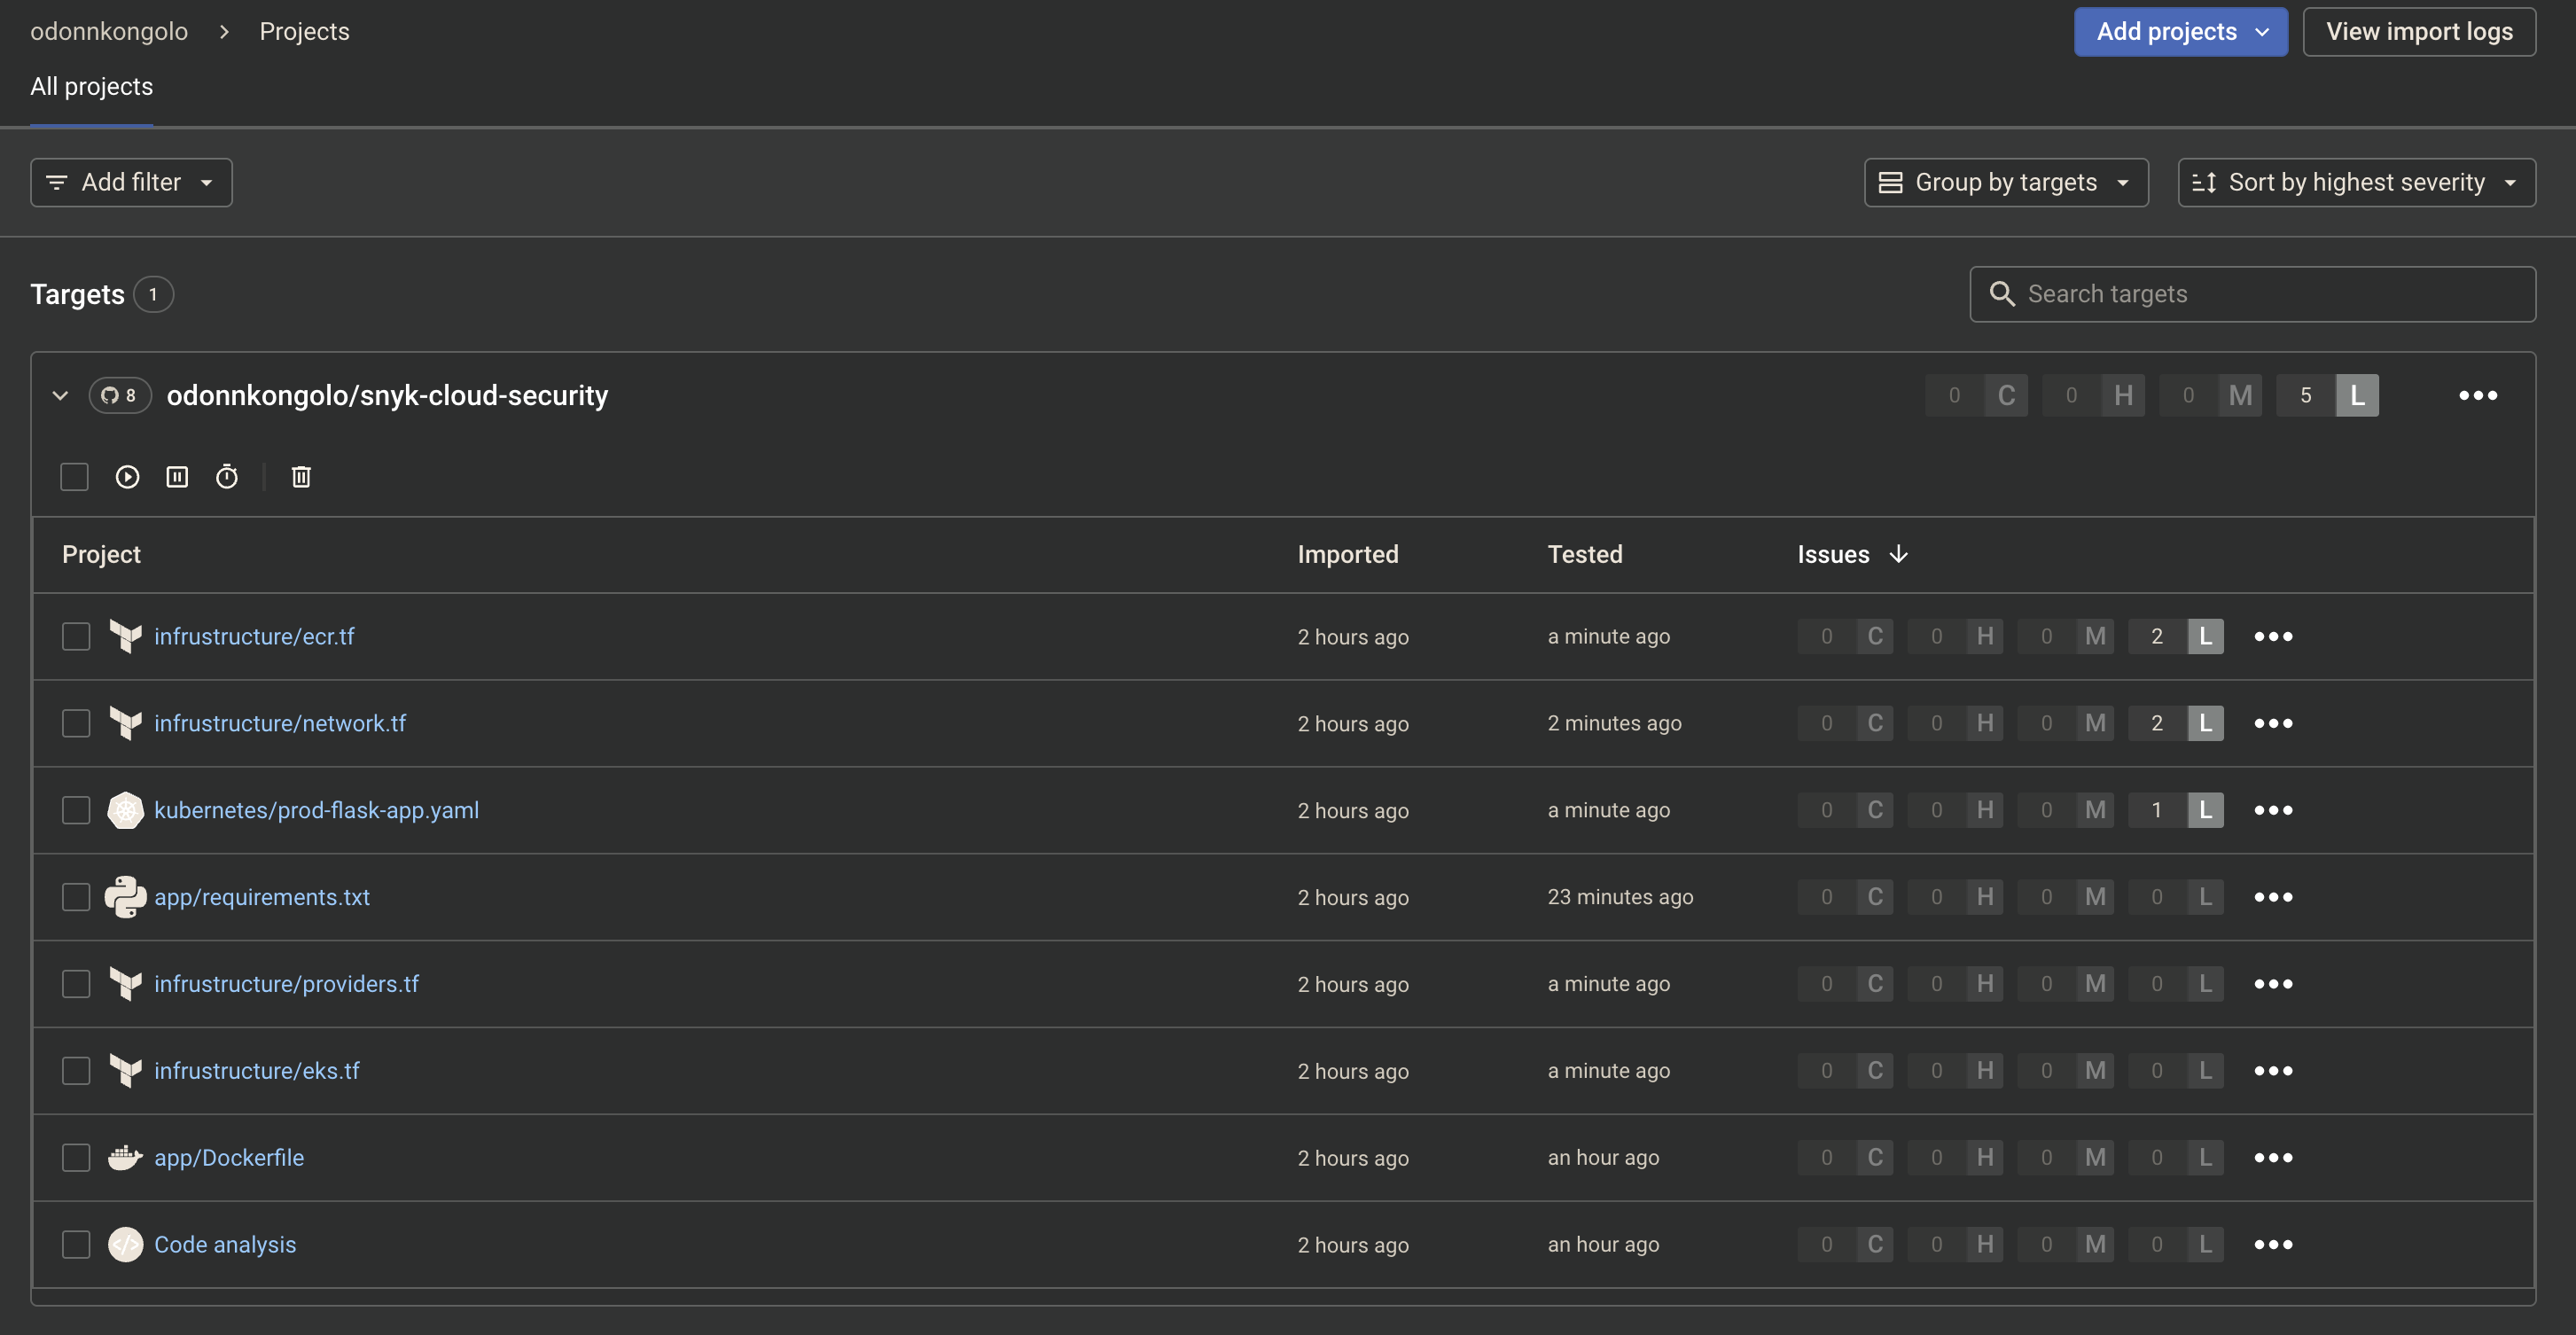The image size is (2576, 1335).
Task: Click the run test play icon
Action: point(127,477)
